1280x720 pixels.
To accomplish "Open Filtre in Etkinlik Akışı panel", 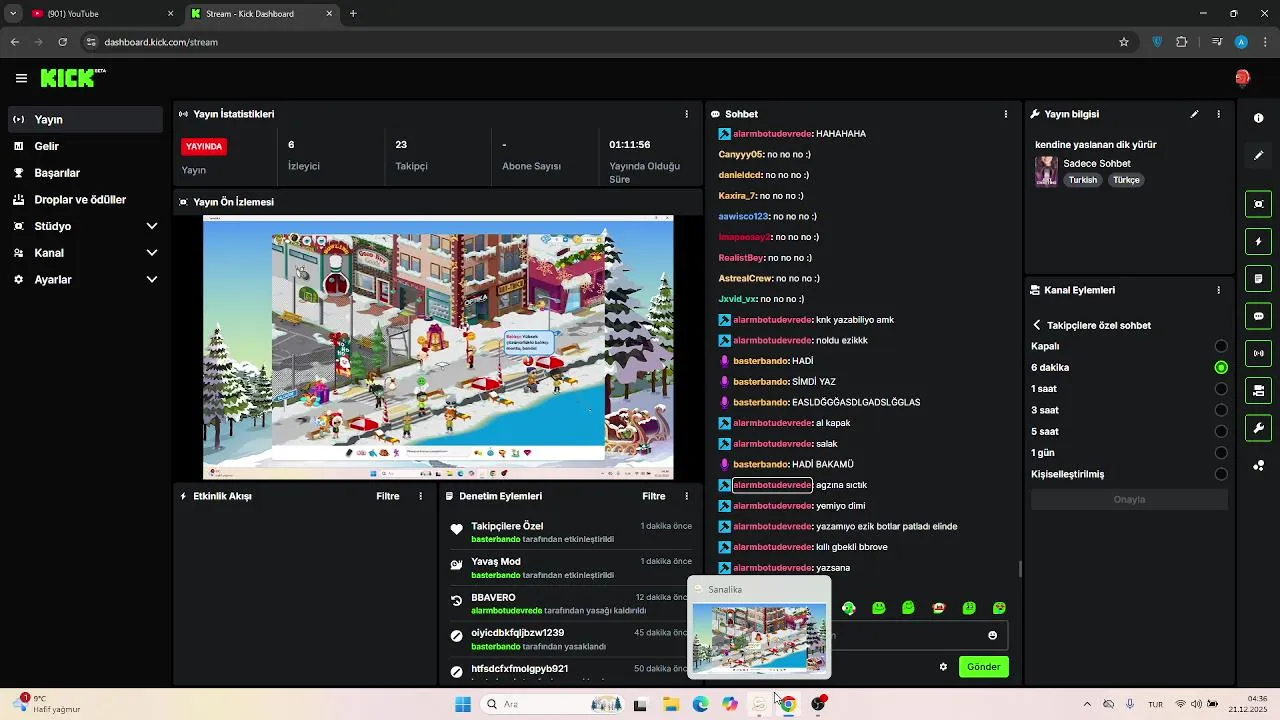I will (387, 496).
